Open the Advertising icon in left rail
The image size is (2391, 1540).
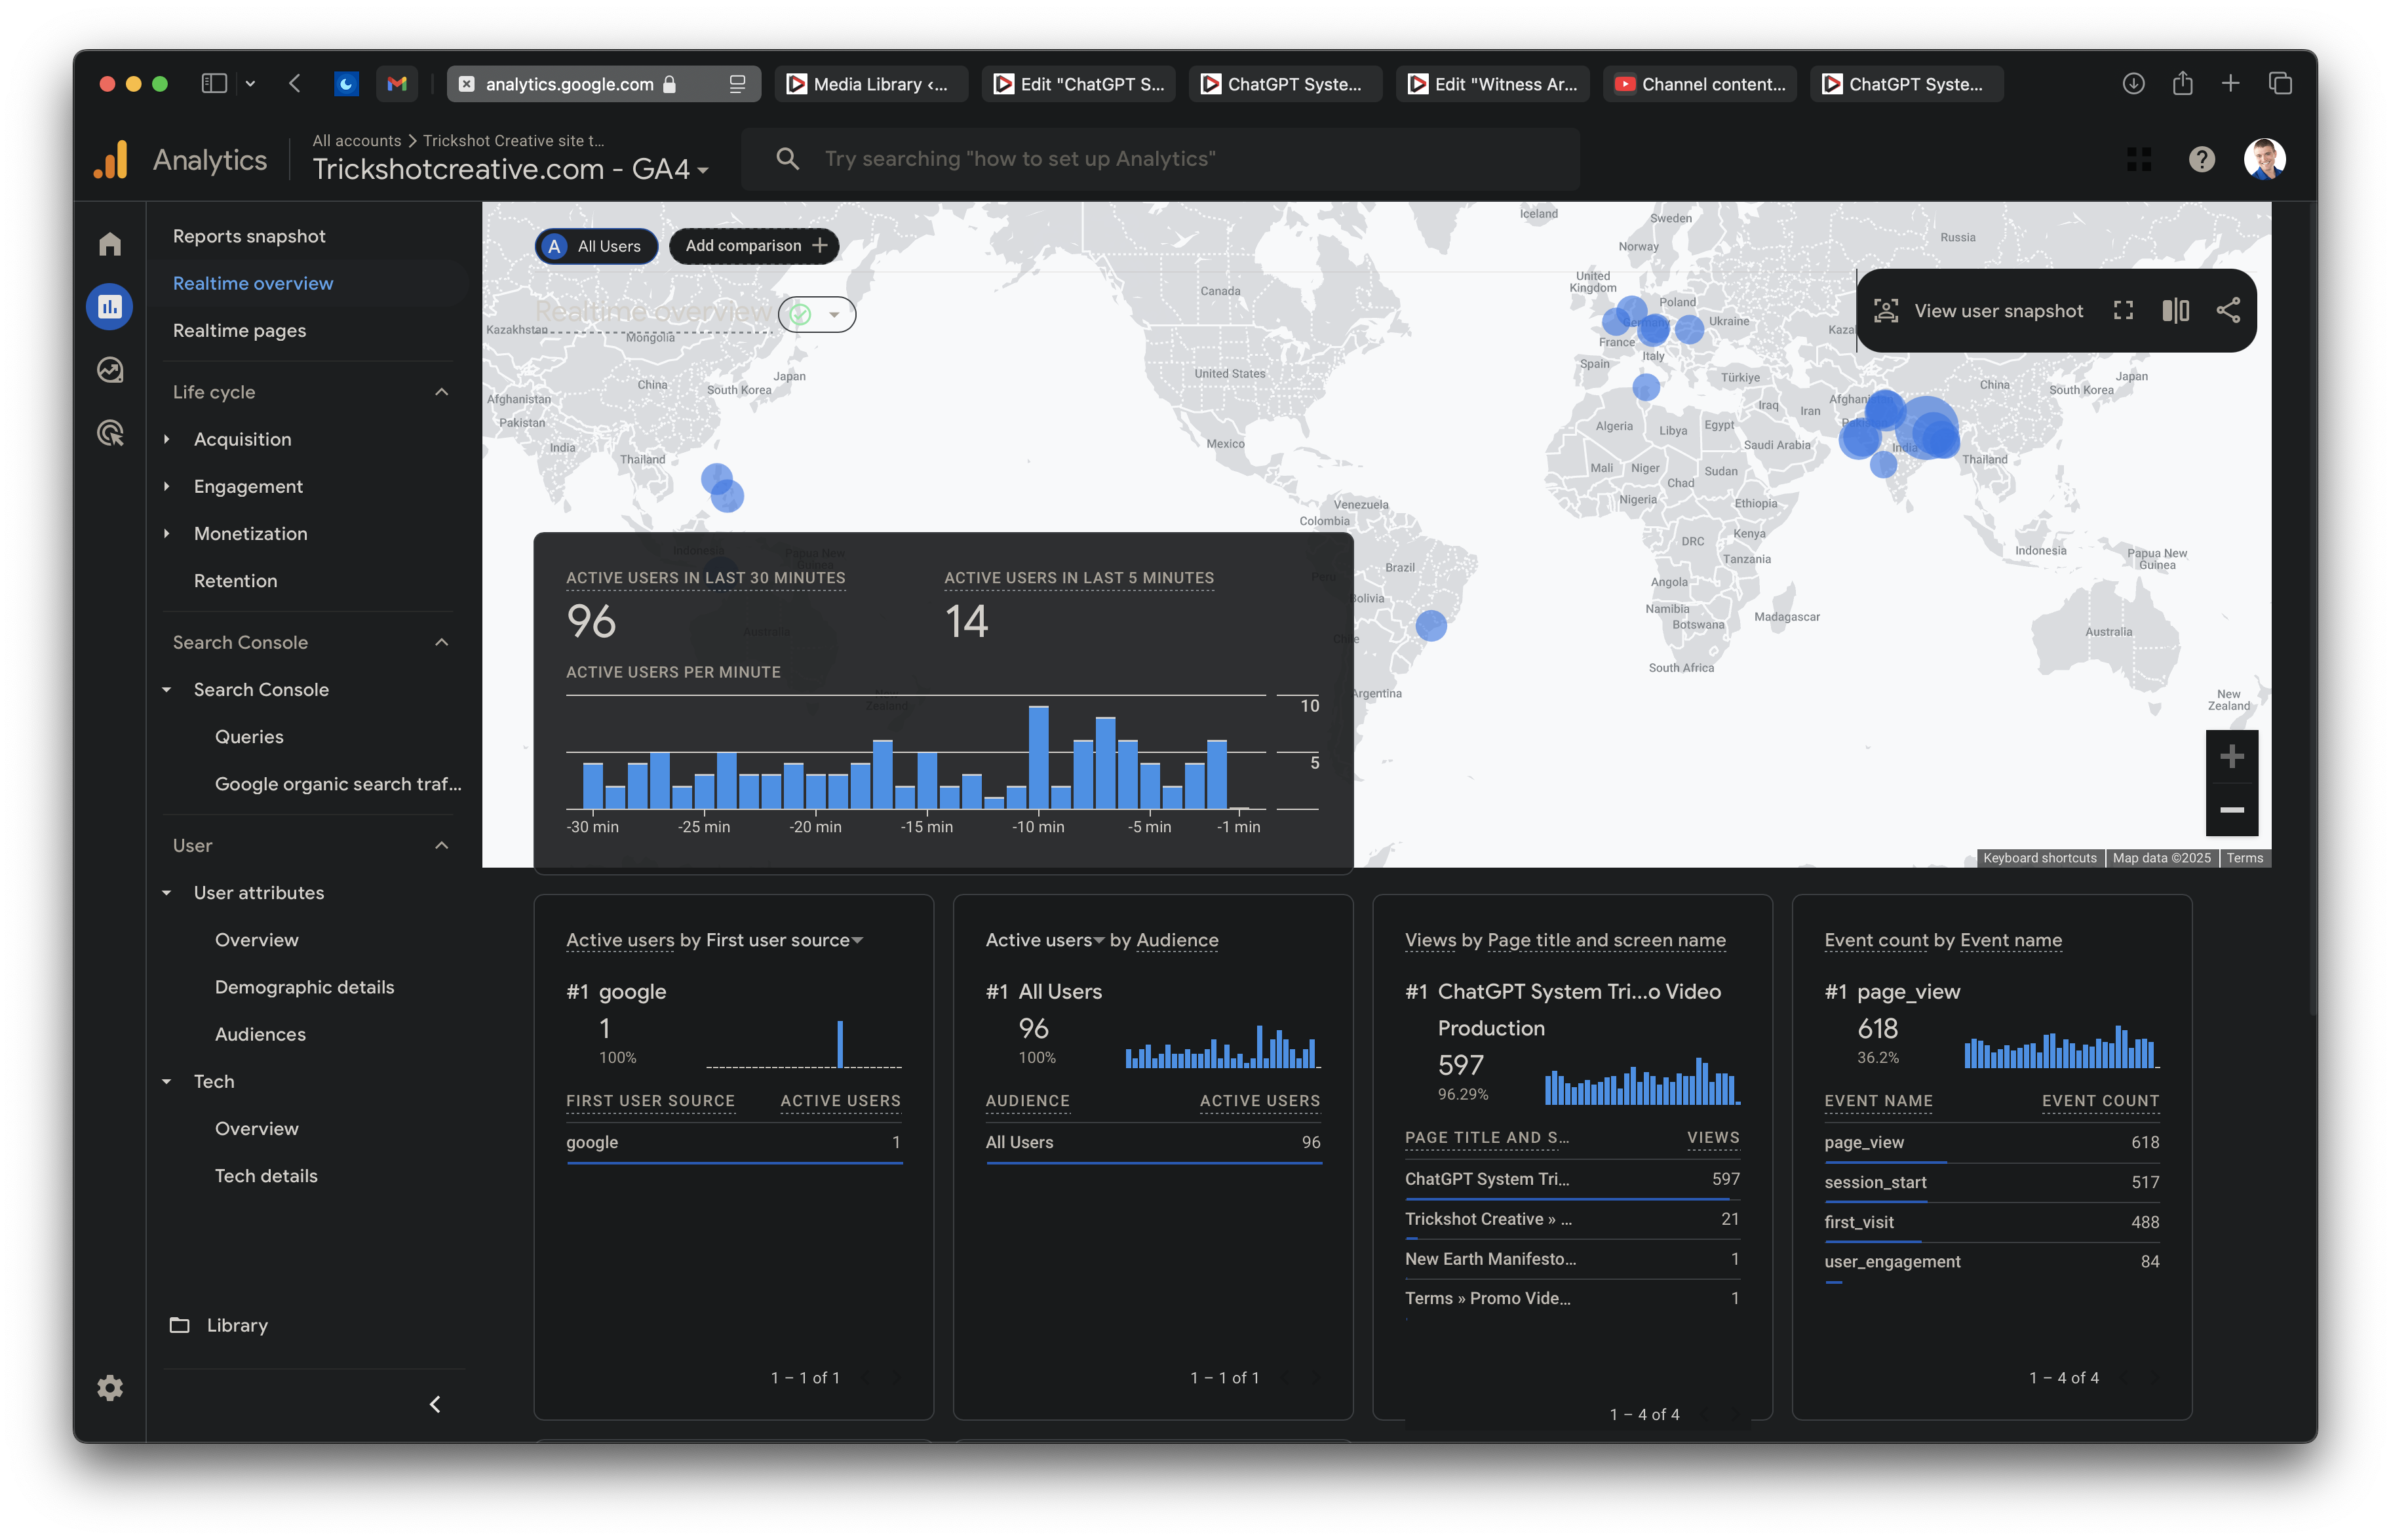(x=110, y=433)
